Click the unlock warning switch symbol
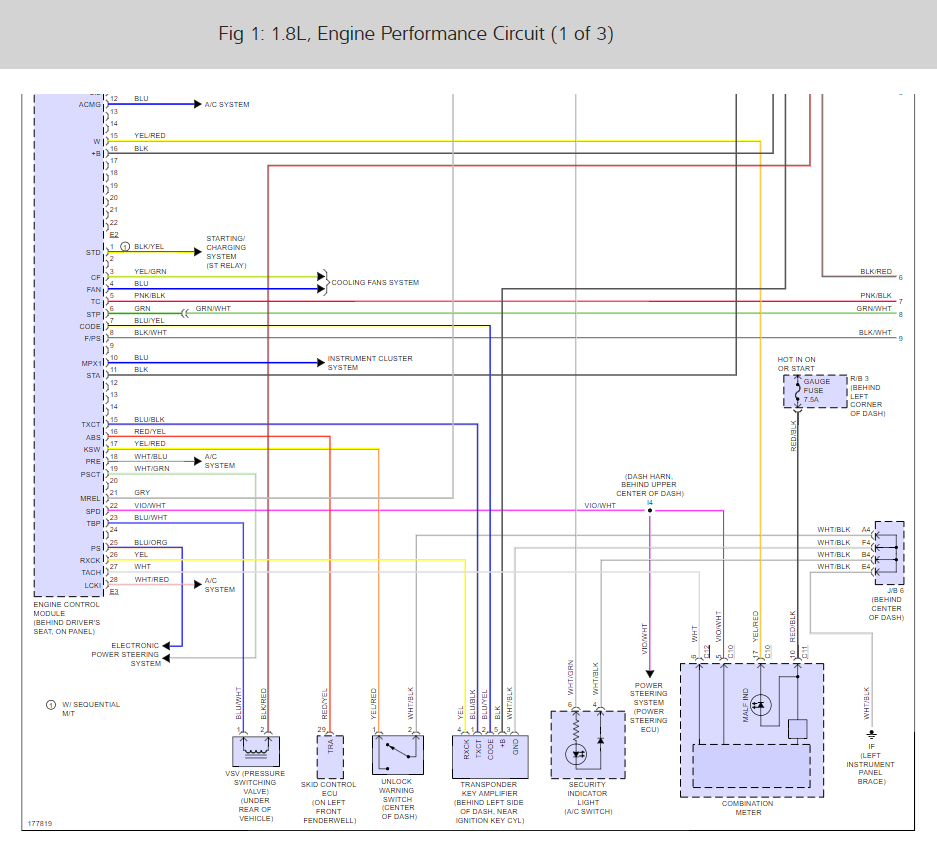The image size is (937, 845). tap(398, 755)
